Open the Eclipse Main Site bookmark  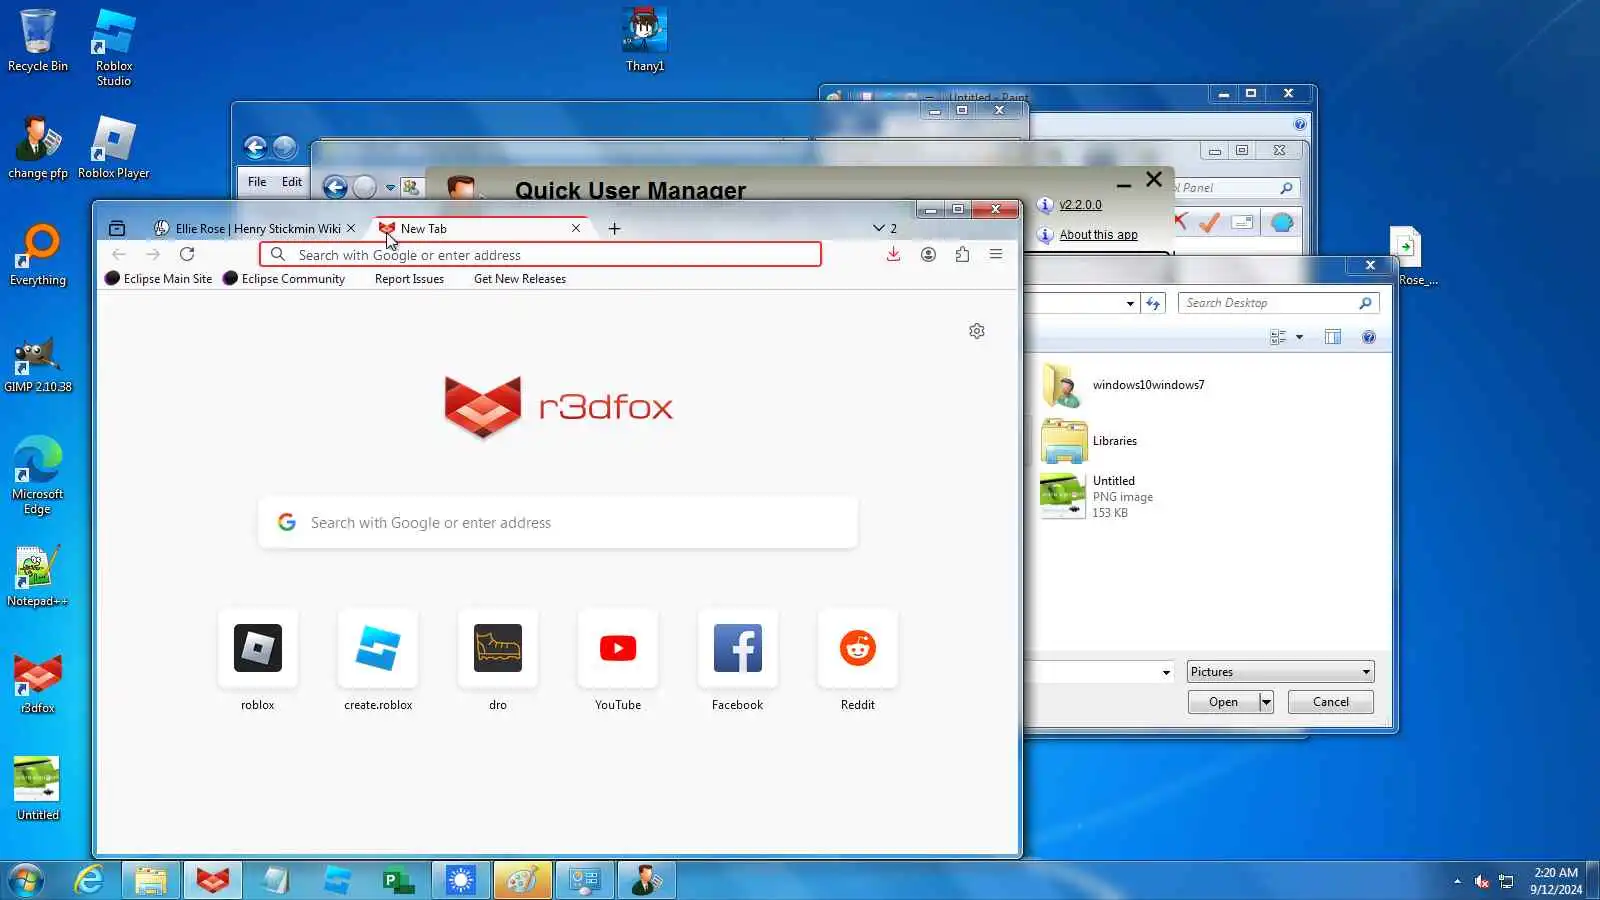click(159, 279)
